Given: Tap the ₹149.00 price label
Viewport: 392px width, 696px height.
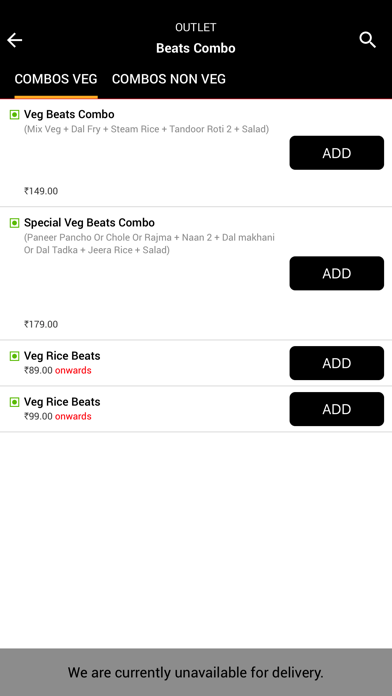Looking at the screenshot, I should [x=41, y=191].
